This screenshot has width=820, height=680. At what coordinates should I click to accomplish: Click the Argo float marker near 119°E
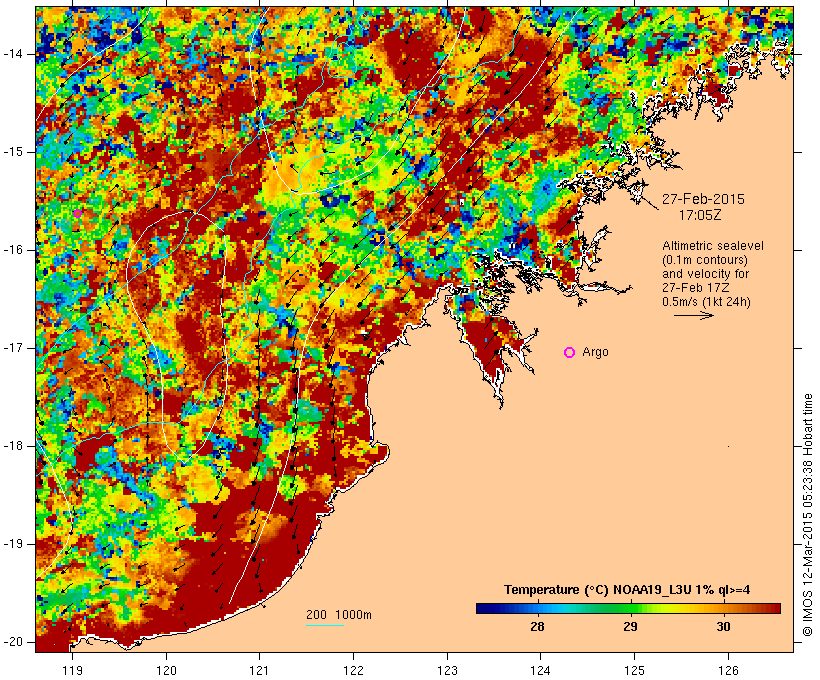(x=77, y=213)
